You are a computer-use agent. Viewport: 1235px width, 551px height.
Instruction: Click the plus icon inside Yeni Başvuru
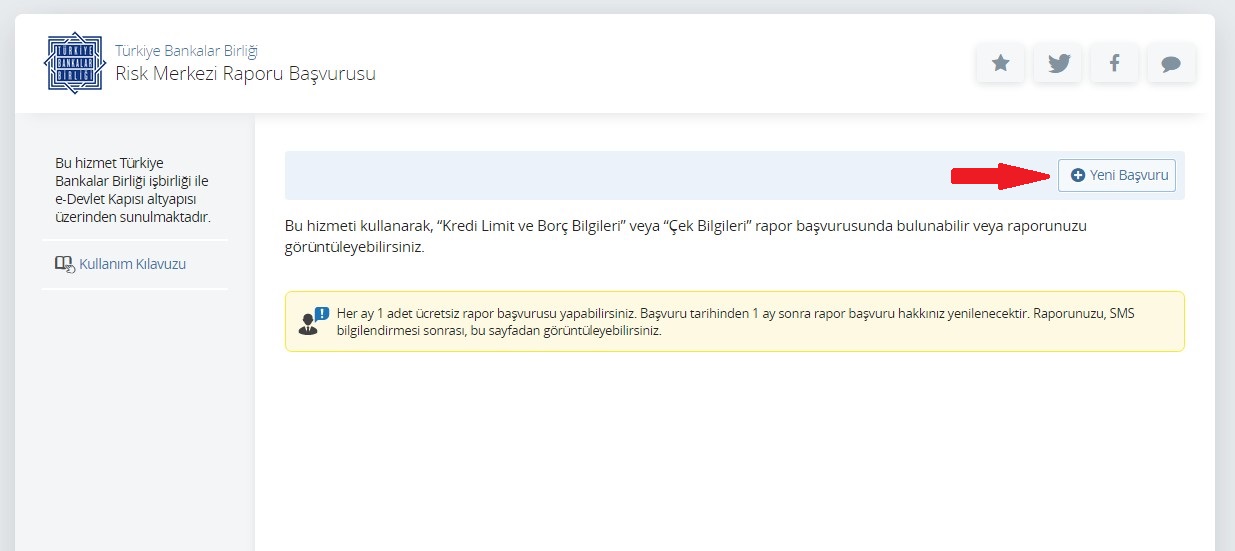click(1077, 175)
